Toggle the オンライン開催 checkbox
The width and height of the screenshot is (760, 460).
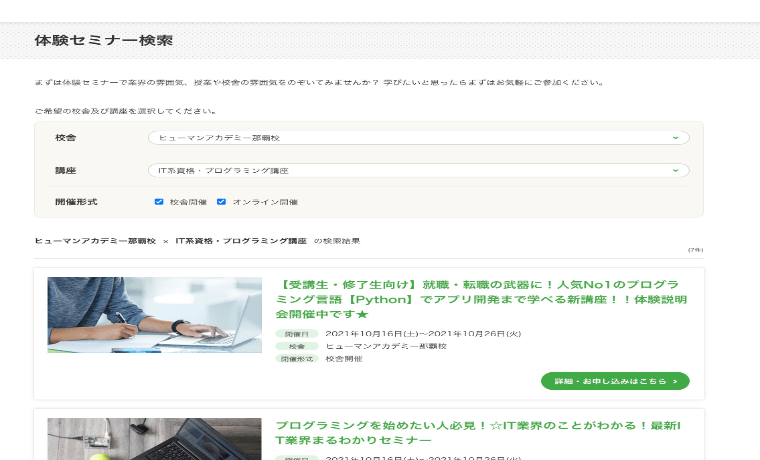pos(222,202)
